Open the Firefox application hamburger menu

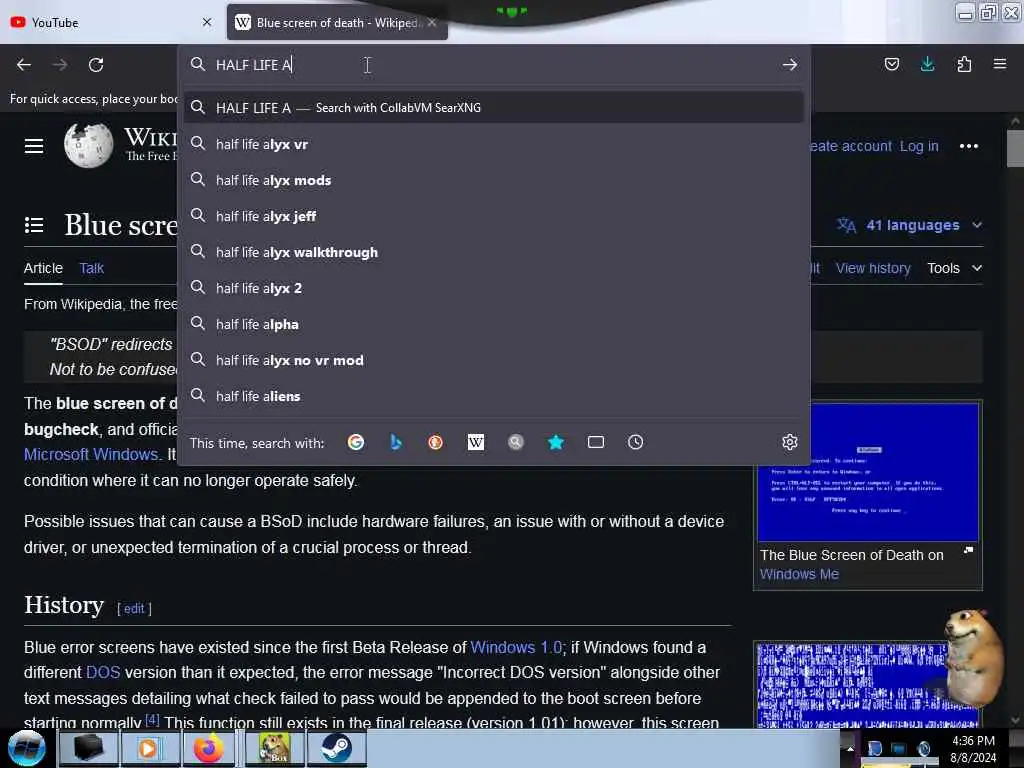click(x=1000, y=64)
